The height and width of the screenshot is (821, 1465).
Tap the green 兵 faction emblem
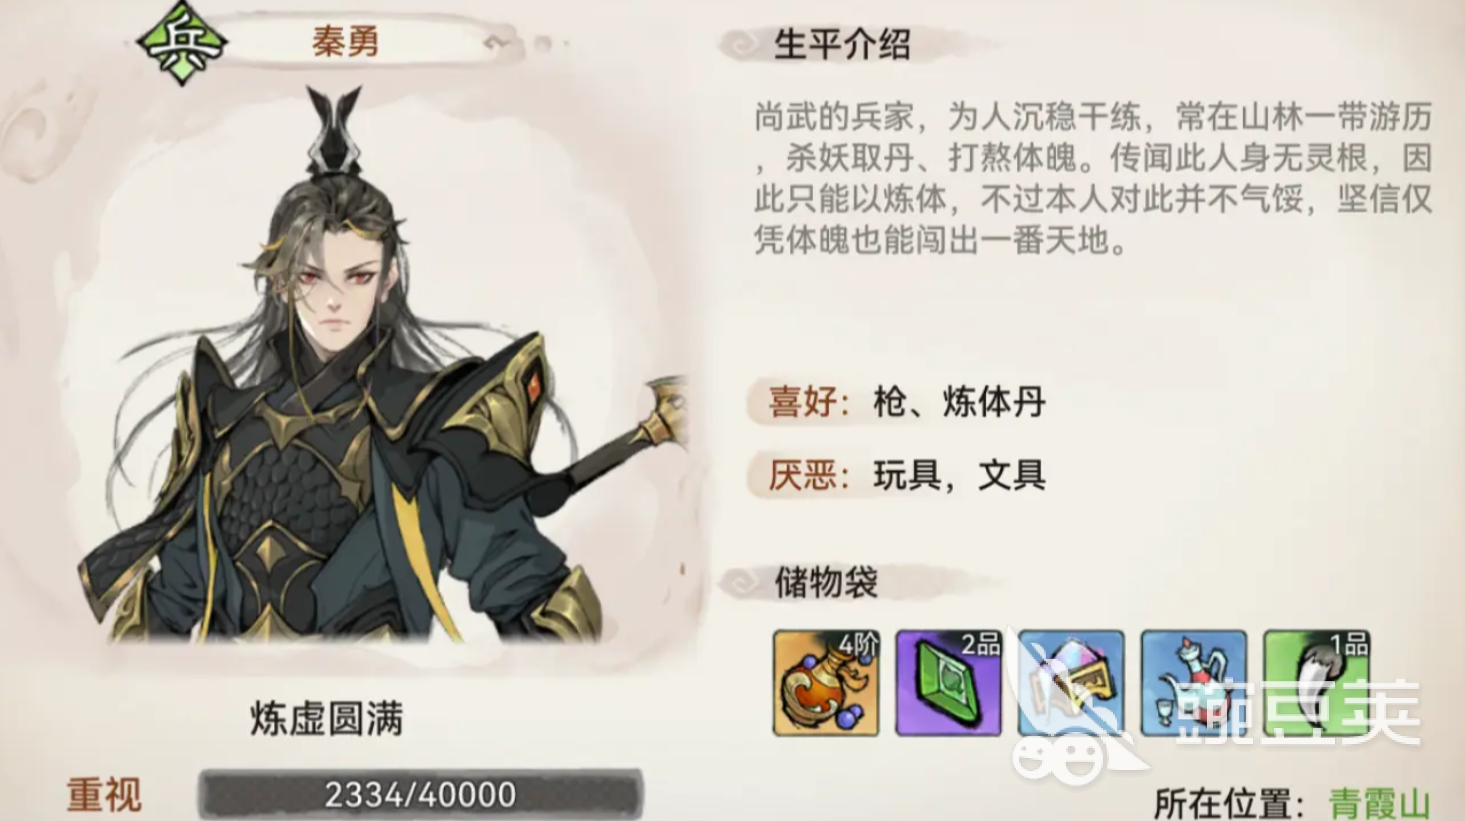(x=181, y=42)
